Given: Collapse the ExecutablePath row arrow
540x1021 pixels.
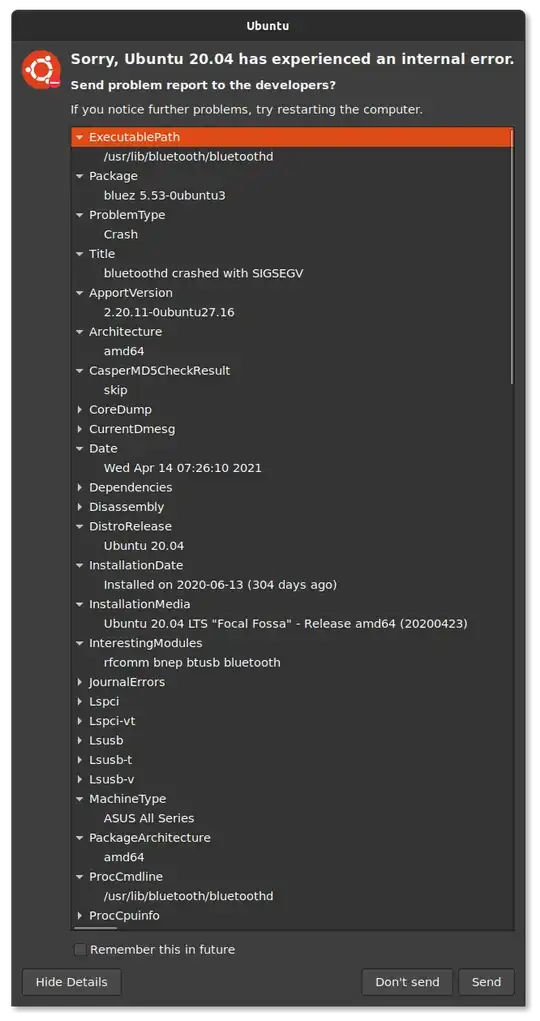Looking at the screenshot, I should coord(79,137).
